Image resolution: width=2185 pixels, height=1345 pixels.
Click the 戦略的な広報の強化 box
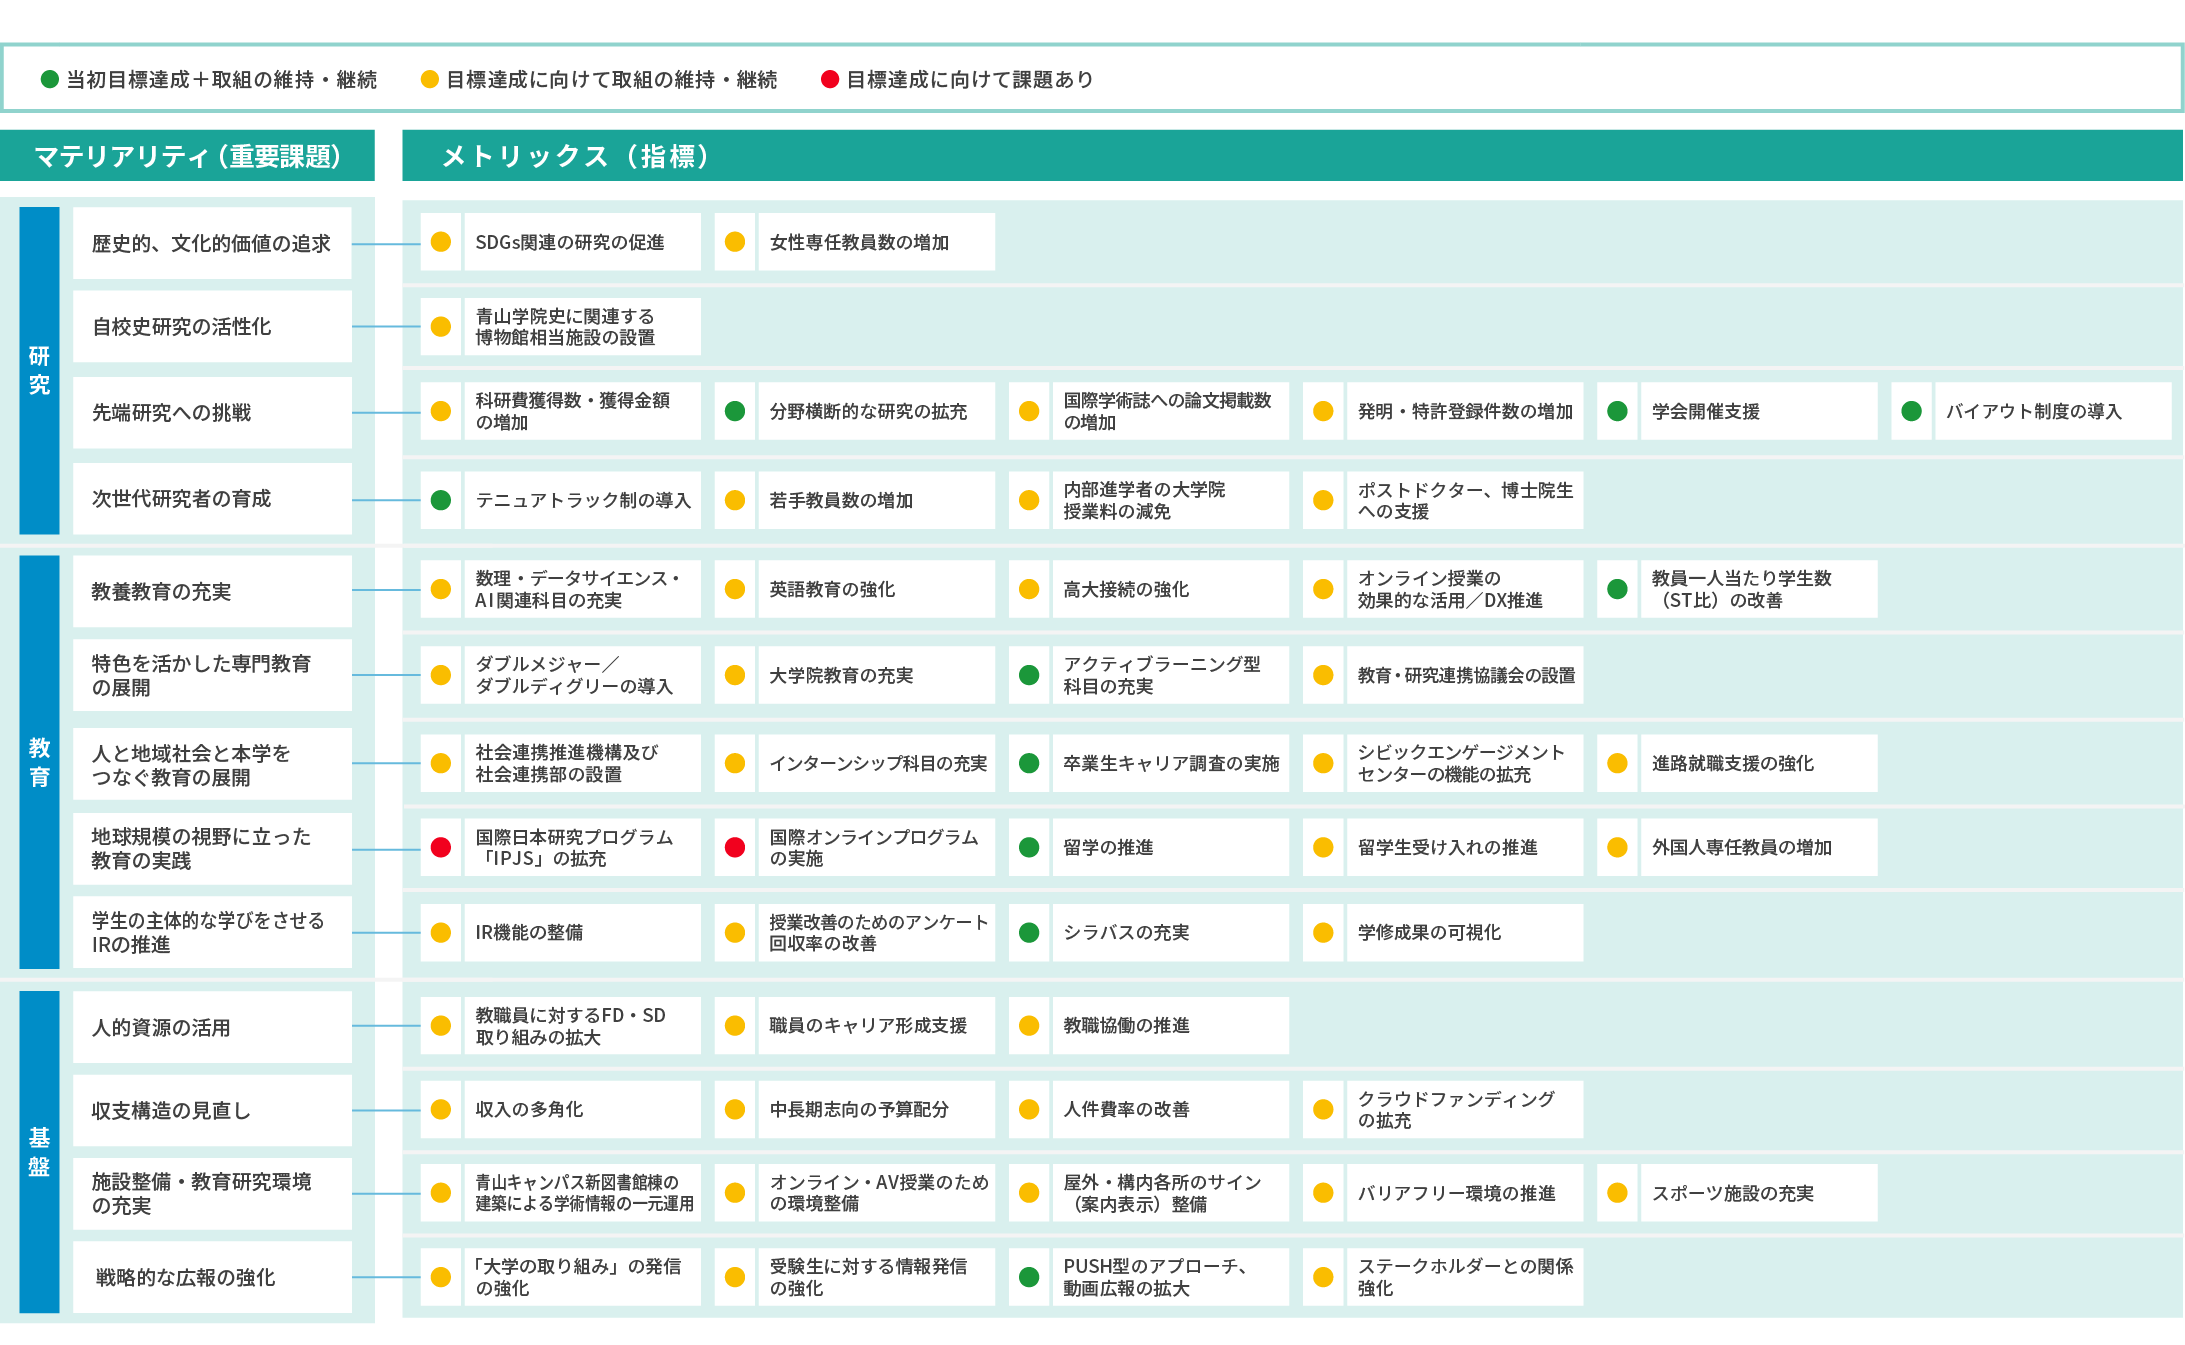[x=212, y=1277]
